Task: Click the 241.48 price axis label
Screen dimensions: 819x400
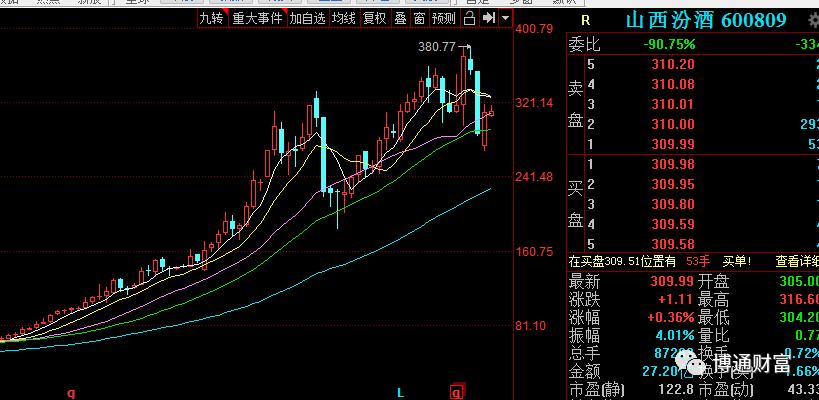Action: tap(534, 177)
